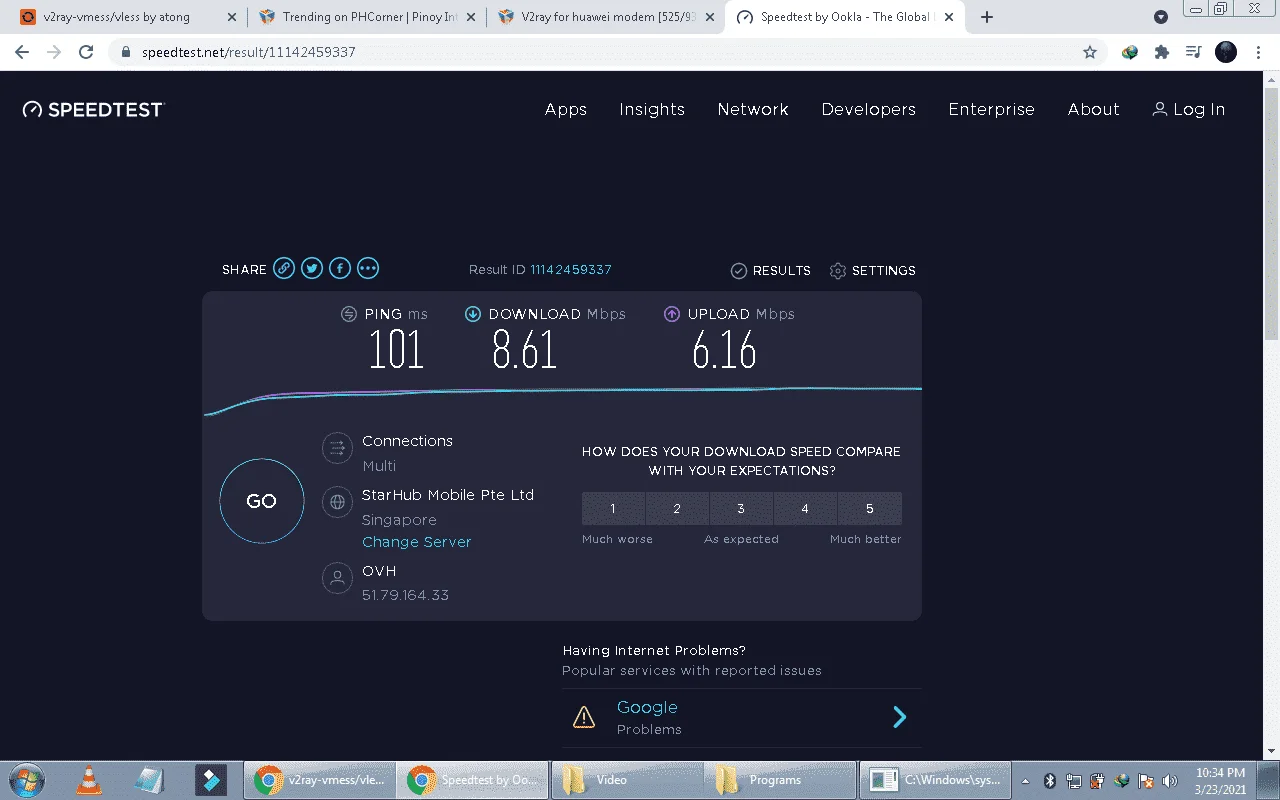Share the result on Facebook
Image resolution: width=1280 pixels, height=800 pixels.
(x=340, y=268)
